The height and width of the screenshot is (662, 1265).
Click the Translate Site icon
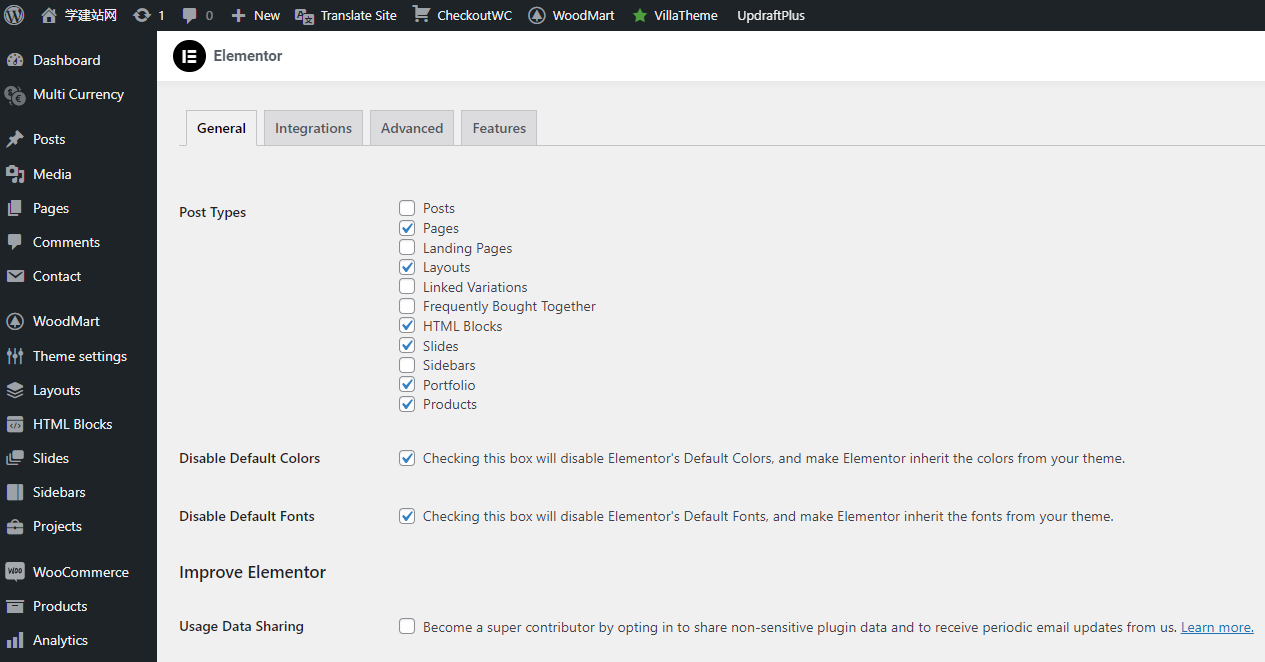point(303,15)
